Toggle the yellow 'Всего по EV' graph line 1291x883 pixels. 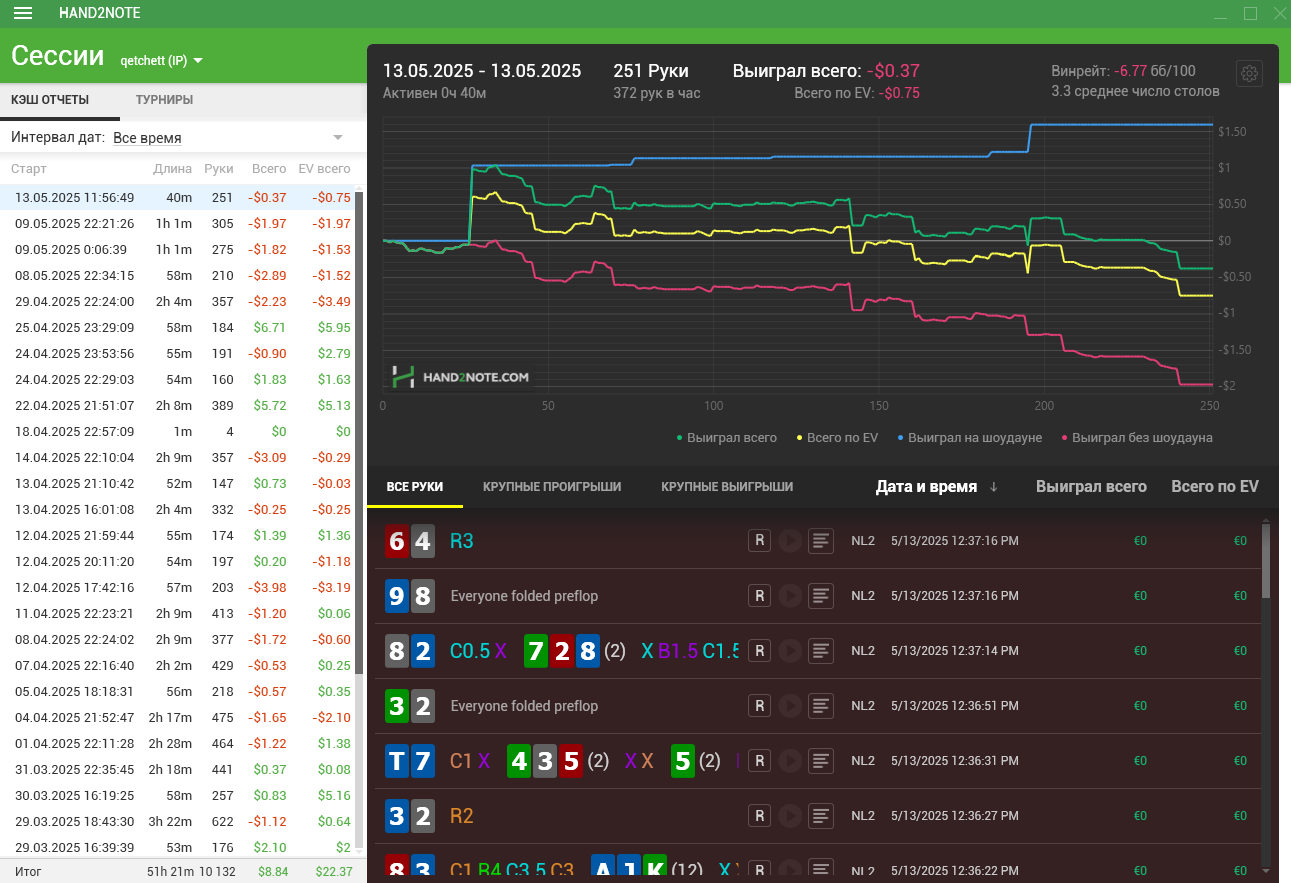tap(837, 437)
